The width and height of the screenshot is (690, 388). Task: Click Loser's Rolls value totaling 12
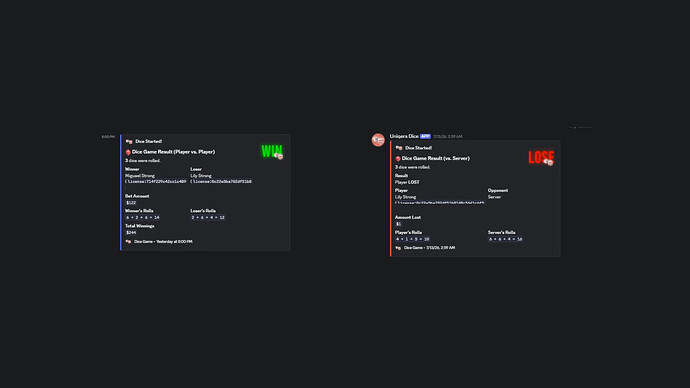[208, 217]
